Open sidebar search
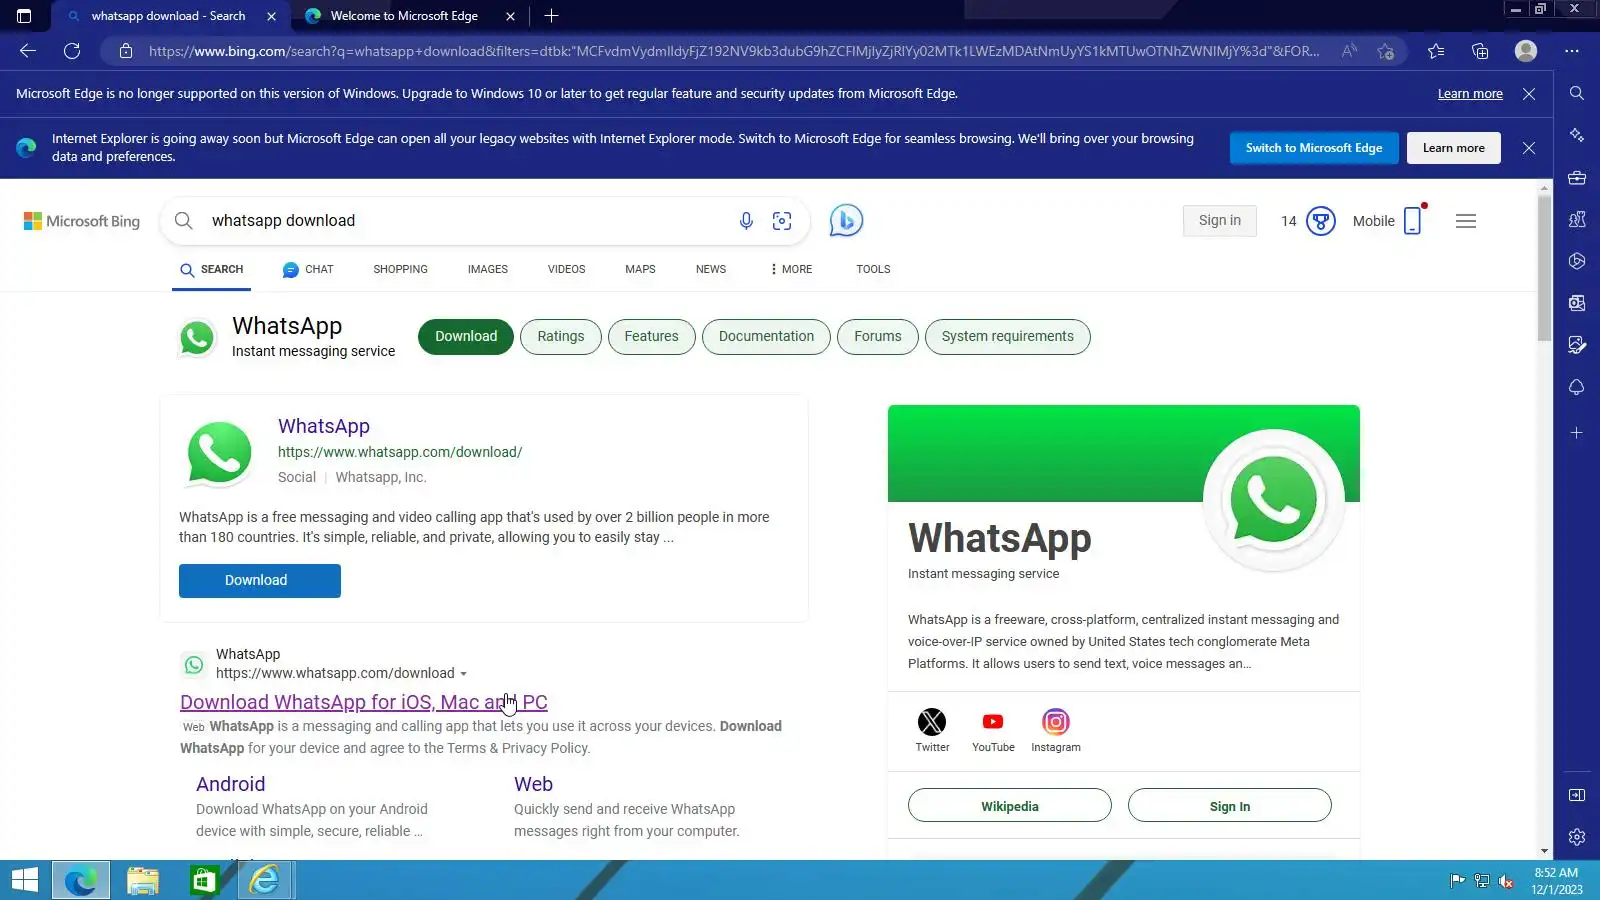1600x900 pixels. coord(1577,93)
